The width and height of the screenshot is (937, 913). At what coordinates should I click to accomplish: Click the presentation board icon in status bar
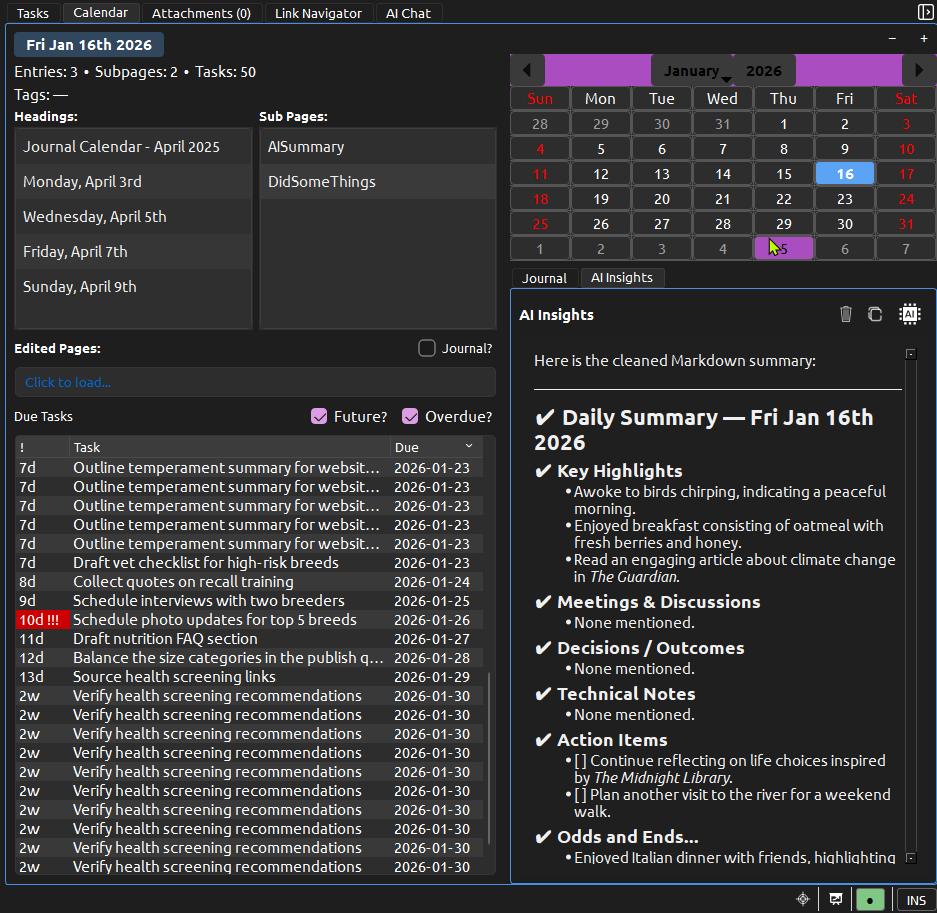[x=835, y=899]
